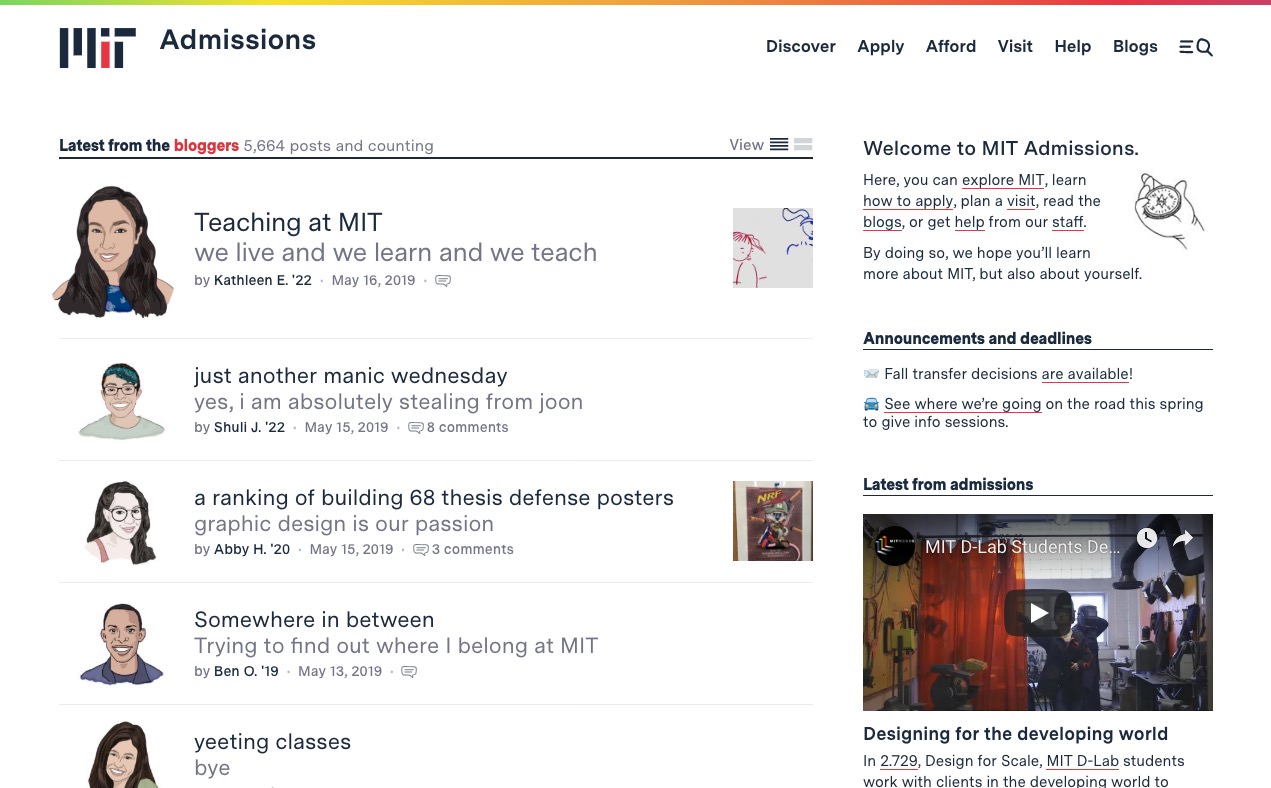This screenshot has height=788, width=1271.
Task: Switch to large card view icon
Action: pyautogui.click(x=803, y=145)
